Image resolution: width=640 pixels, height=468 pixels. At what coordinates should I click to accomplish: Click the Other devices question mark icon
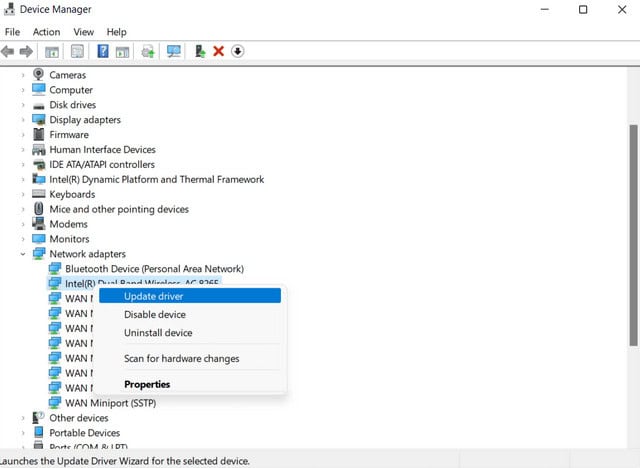[39, 417]
